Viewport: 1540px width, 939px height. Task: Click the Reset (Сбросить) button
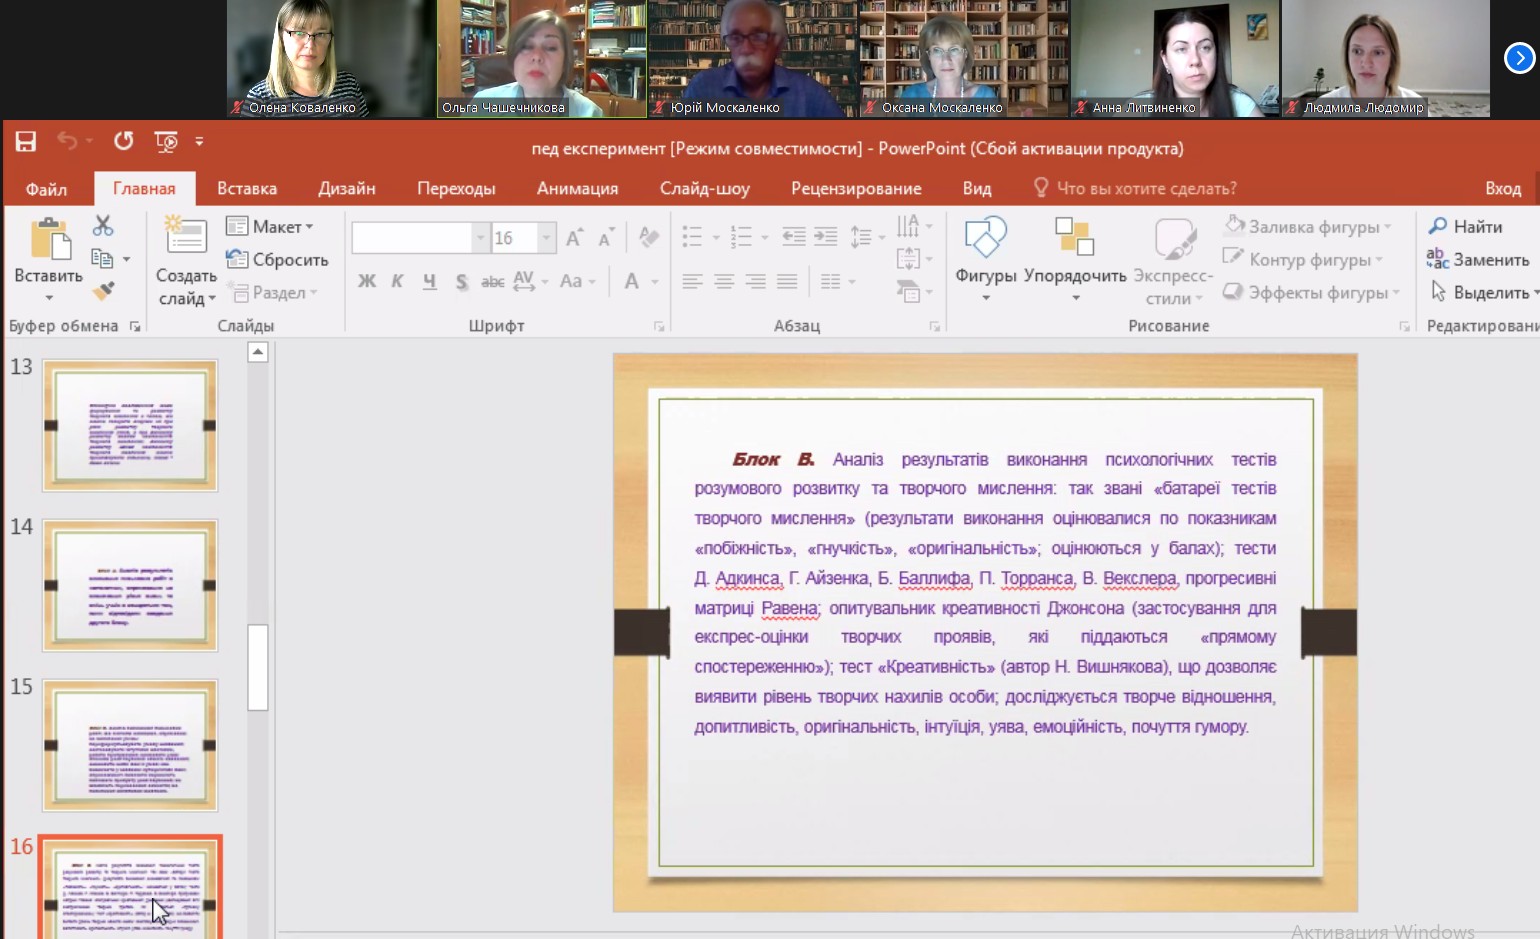coord(278,260)
